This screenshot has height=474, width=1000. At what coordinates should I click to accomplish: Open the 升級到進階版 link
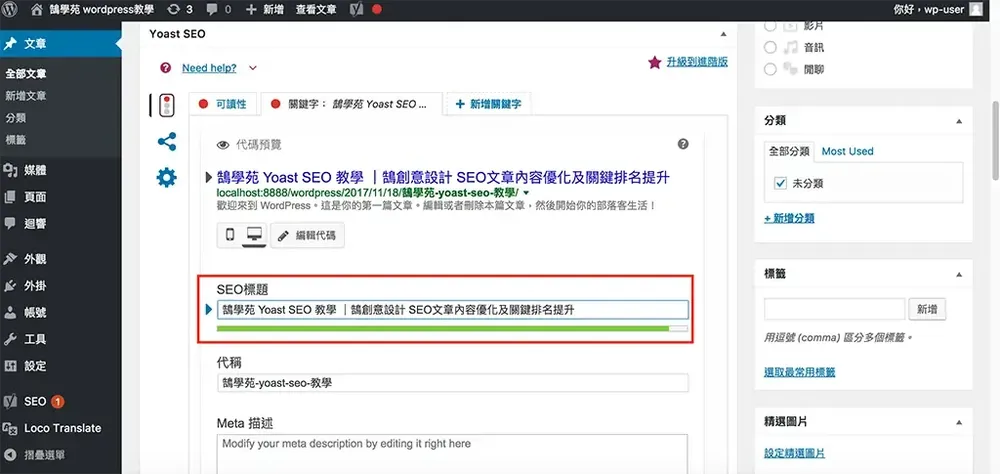(x=697, y=62)
